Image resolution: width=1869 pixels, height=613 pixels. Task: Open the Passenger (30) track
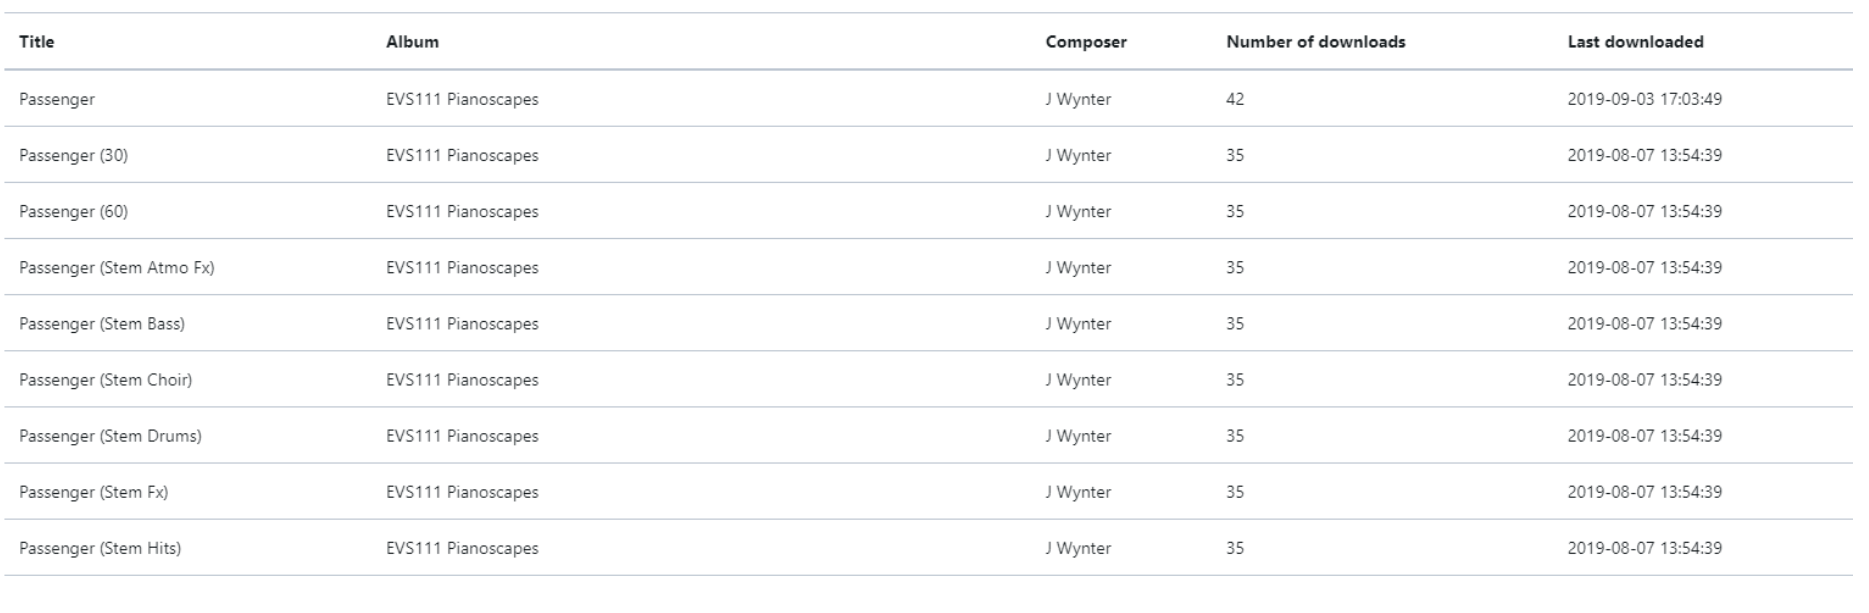click(74, 155)
